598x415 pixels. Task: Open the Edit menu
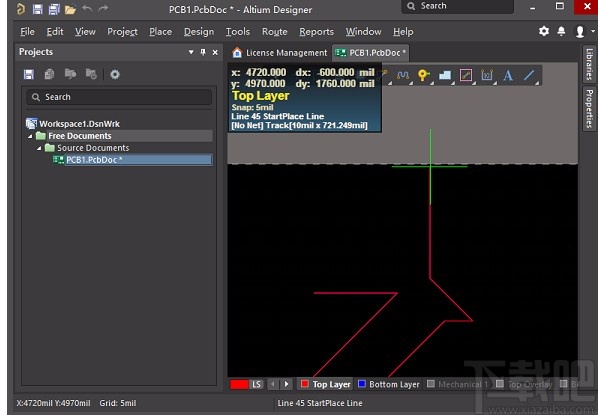coord(55,32)
